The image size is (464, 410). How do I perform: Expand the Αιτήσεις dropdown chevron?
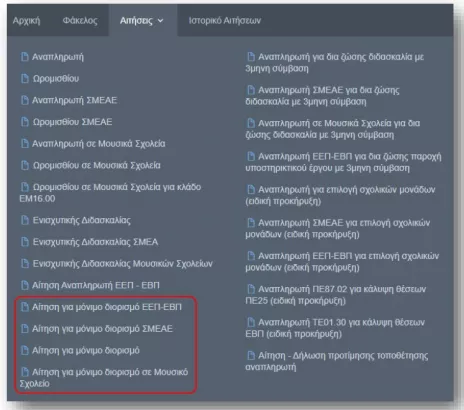tap(161, 21)
